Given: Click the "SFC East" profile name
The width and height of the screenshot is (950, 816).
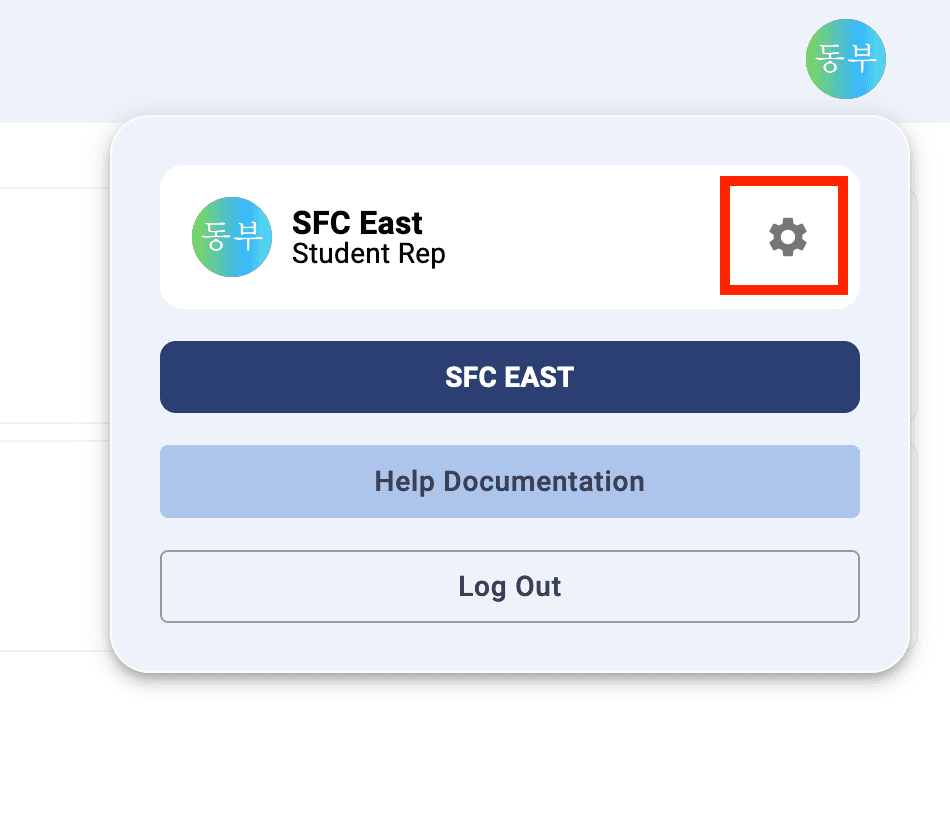Looking at the screenshot, I should coord(357,222).
